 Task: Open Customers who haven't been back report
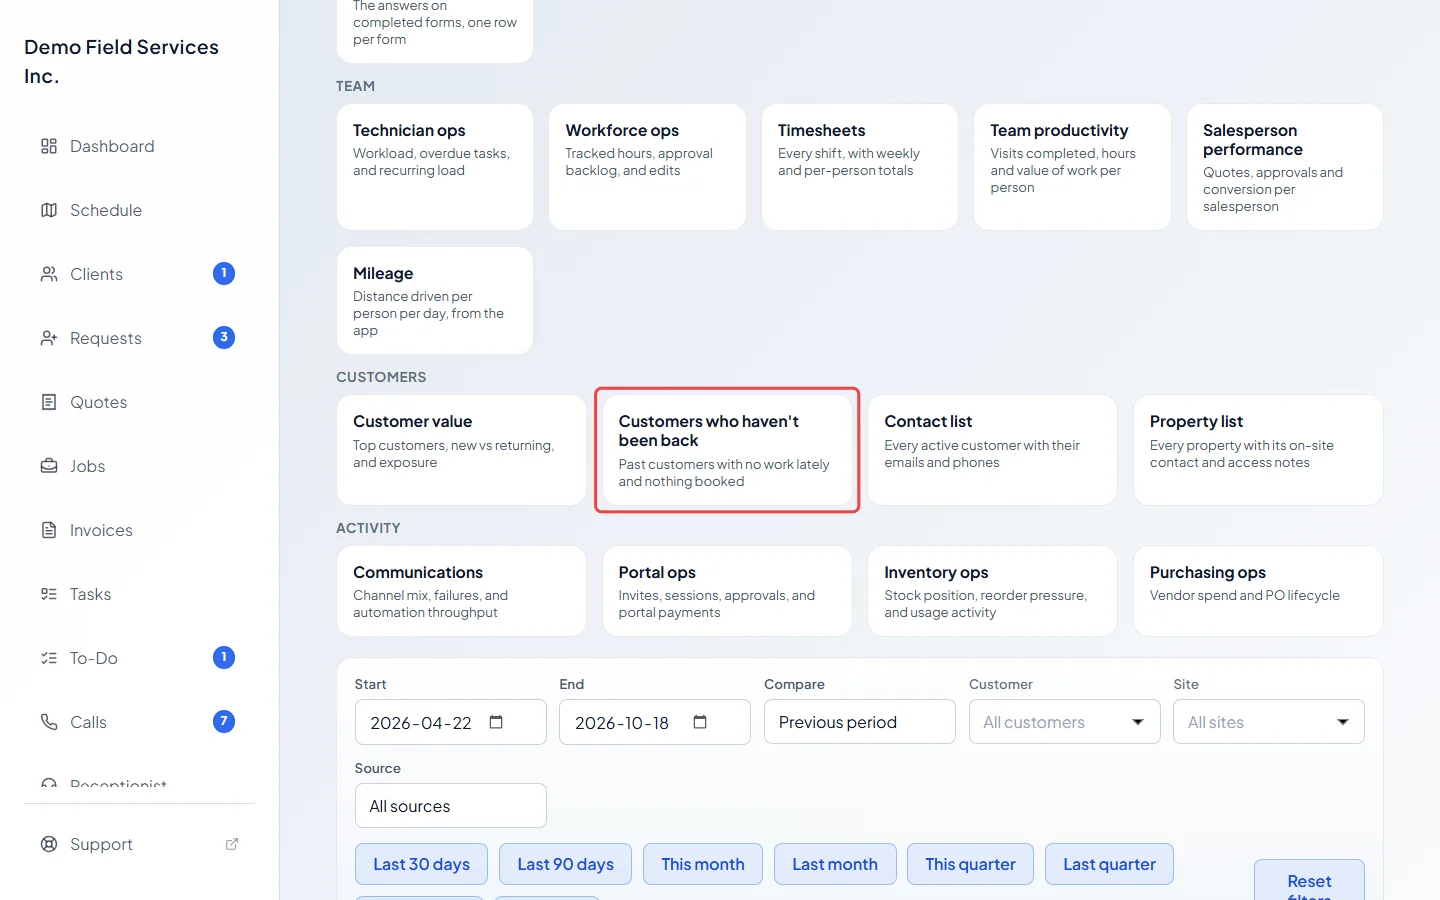[727, 450]
